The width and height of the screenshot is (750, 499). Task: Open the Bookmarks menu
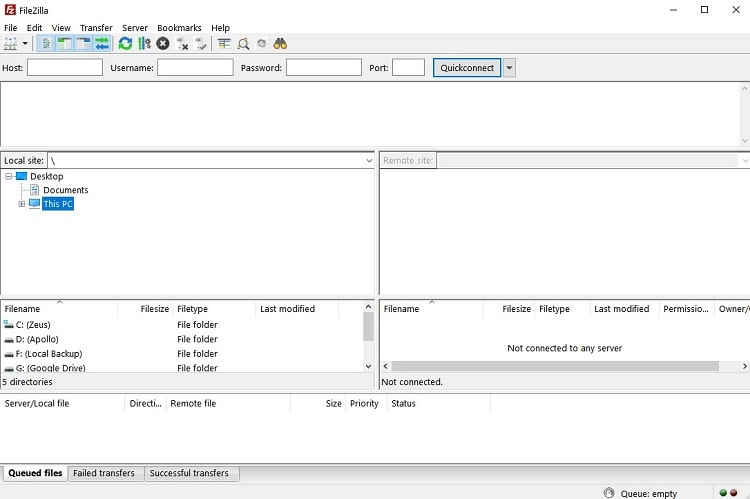pyautogui.click(x=179, y=28)
